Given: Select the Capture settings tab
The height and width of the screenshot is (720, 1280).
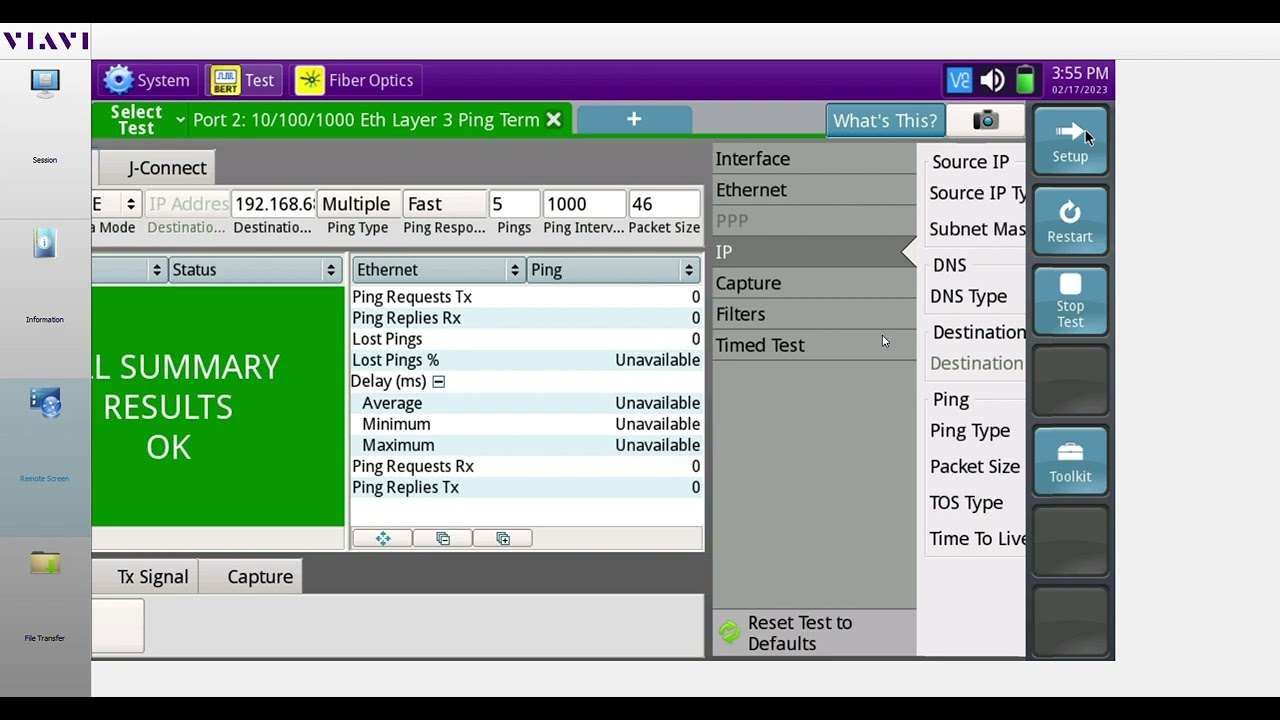Looking at the screenshot, I should pyautogui.click(x=814, y=283).
